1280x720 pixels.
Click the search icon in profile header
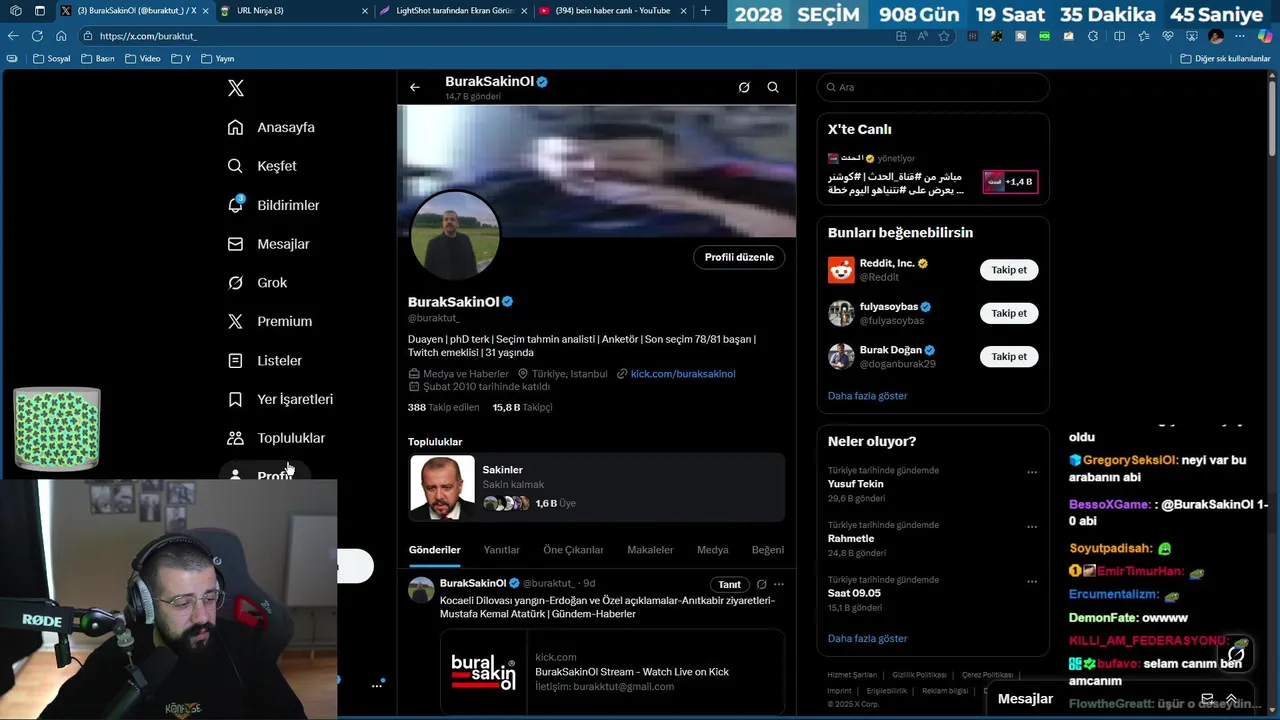[x=773, y=87]
